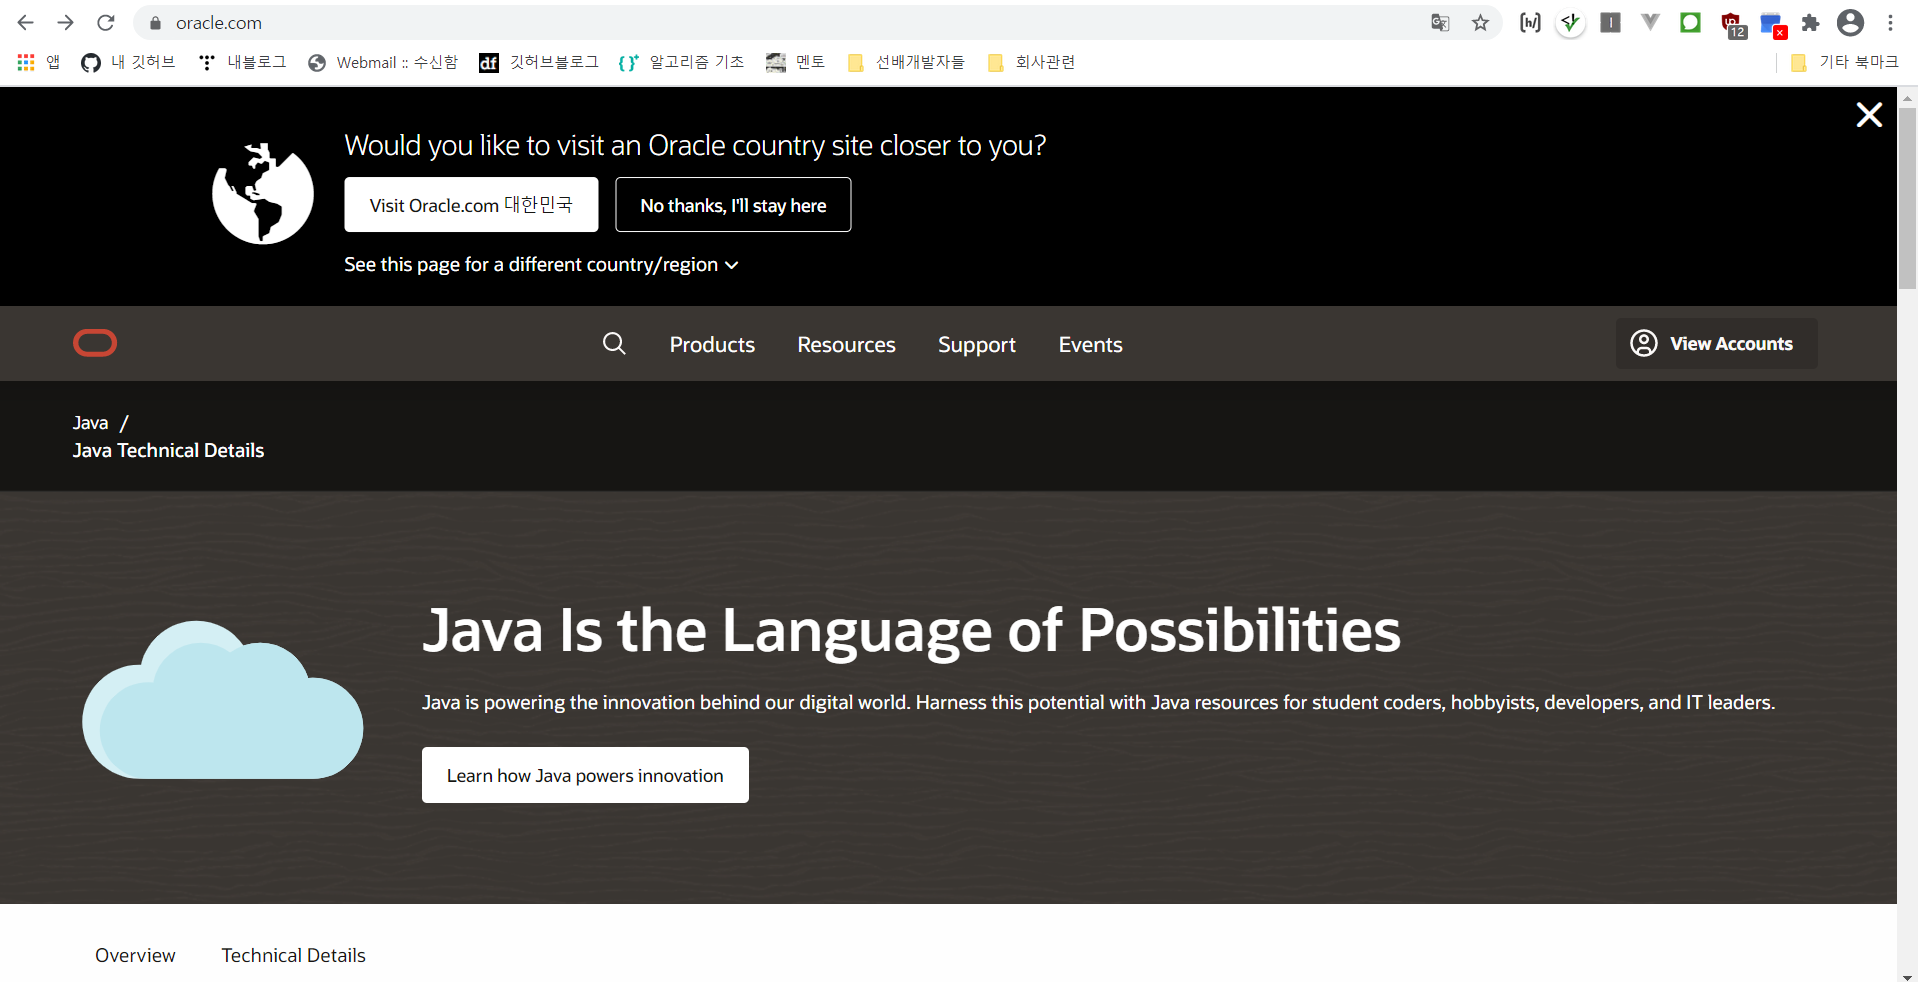Expand the 기타 북마크 folder
This screenshot has height=982, width=1918.
tap(1845, 62)
